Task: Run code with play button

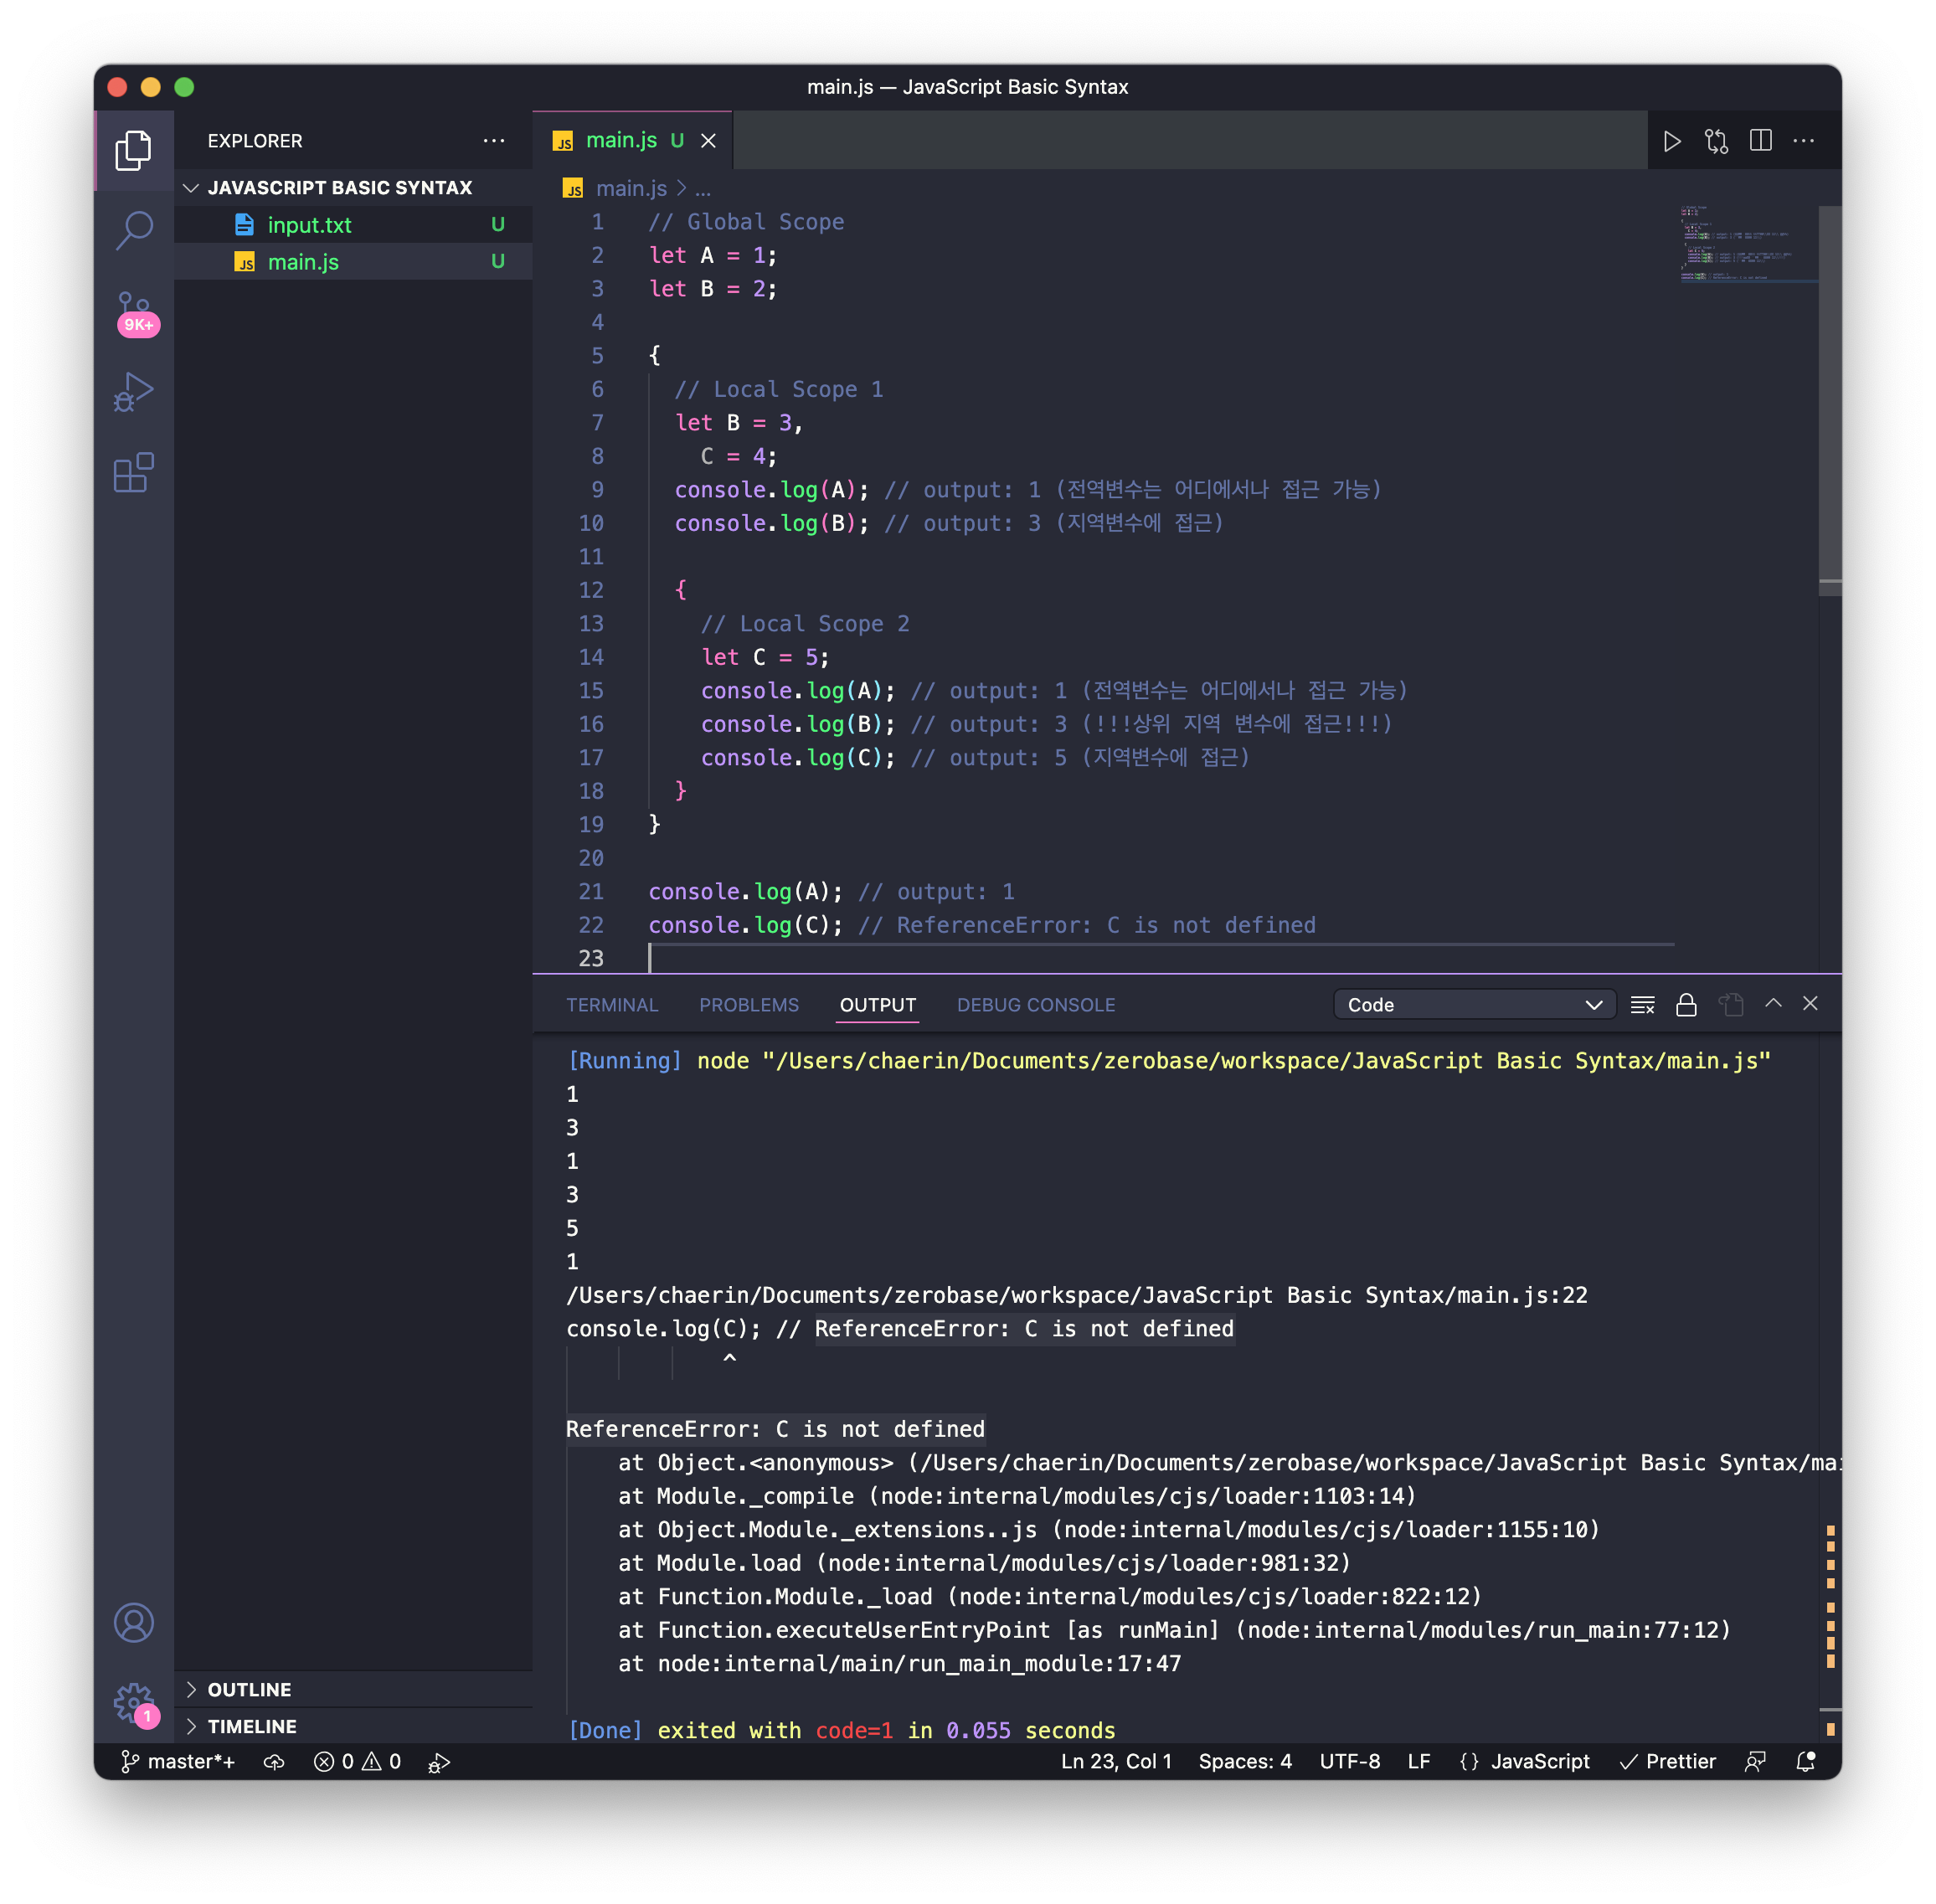Action: click(1671, 141)
